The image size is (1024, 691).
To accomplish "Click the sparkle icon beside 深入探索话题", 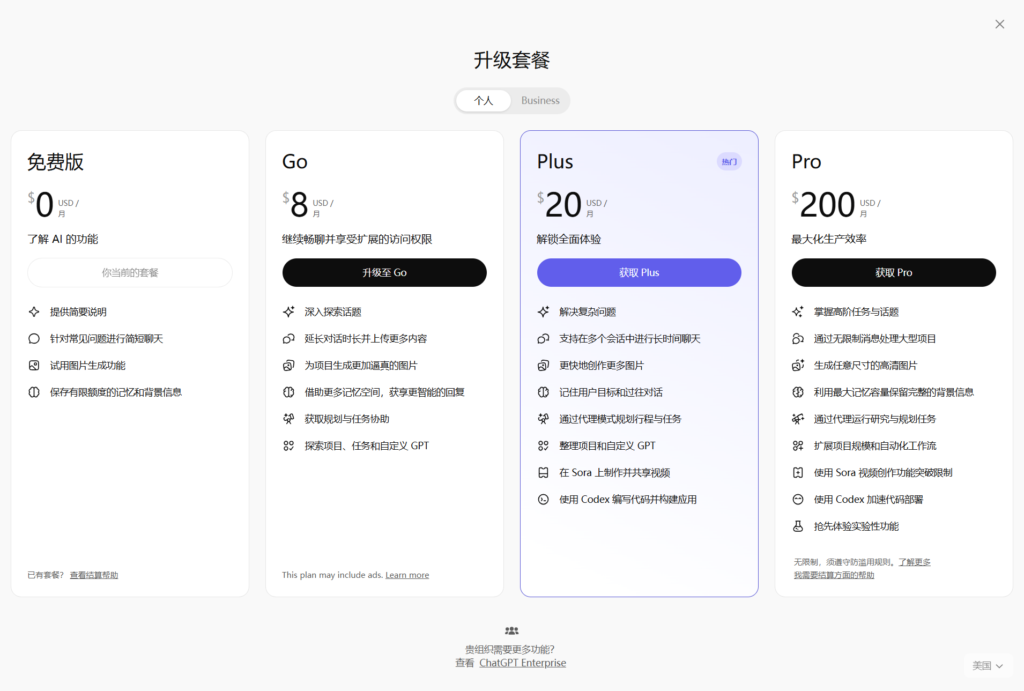I will pos(289,312).
